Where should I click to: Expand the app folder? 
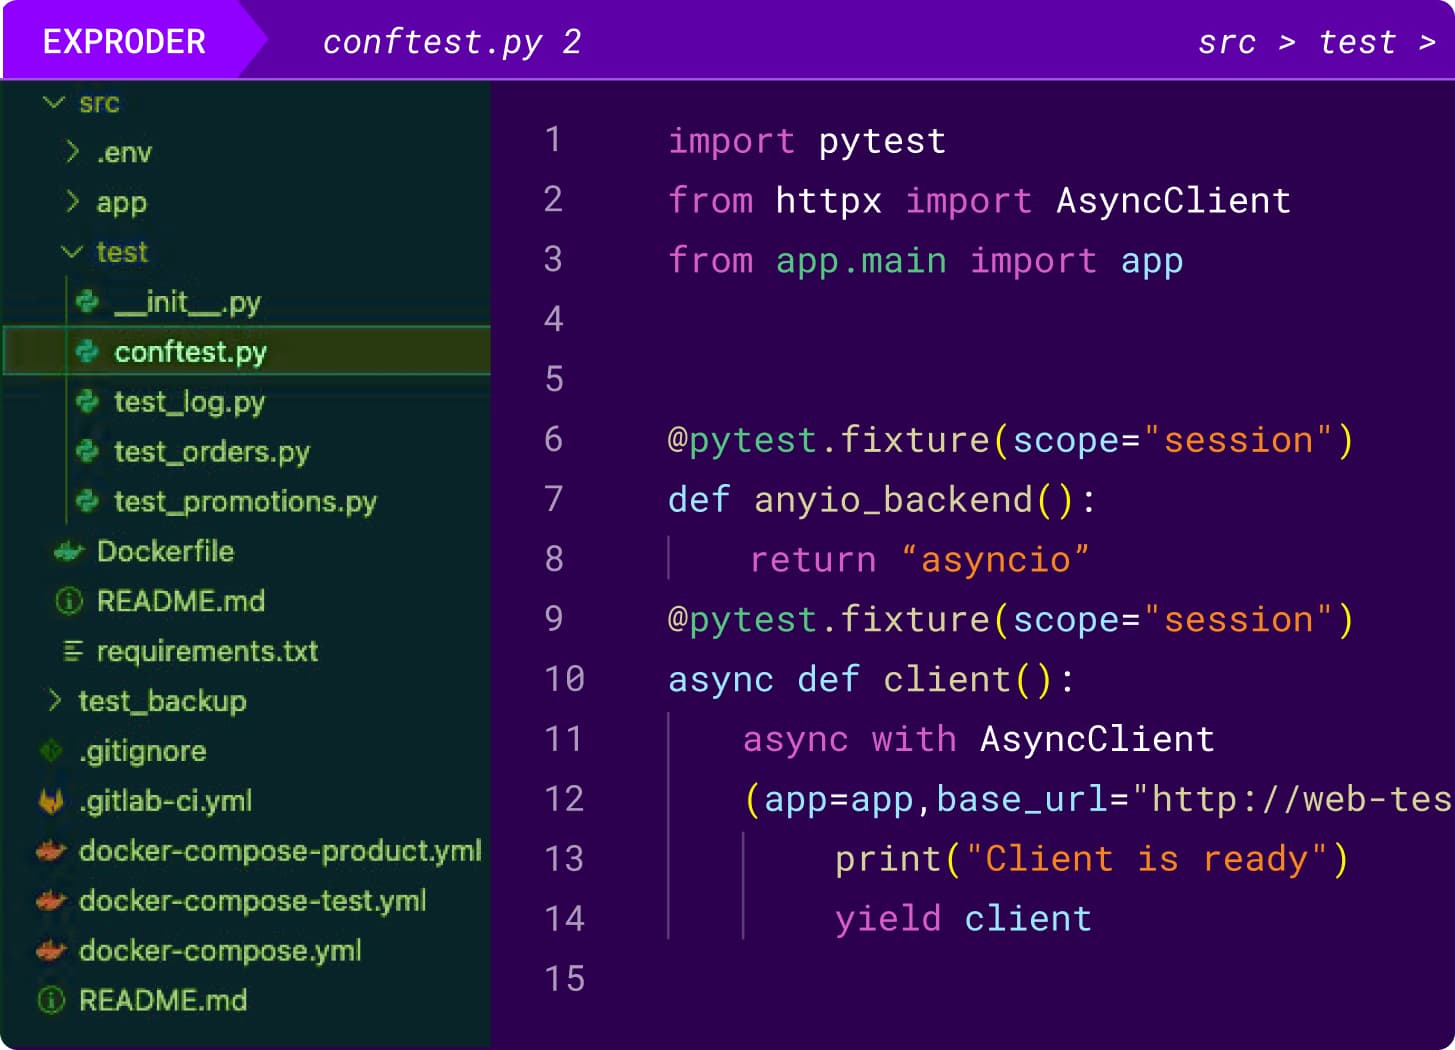tap(72, 201)
